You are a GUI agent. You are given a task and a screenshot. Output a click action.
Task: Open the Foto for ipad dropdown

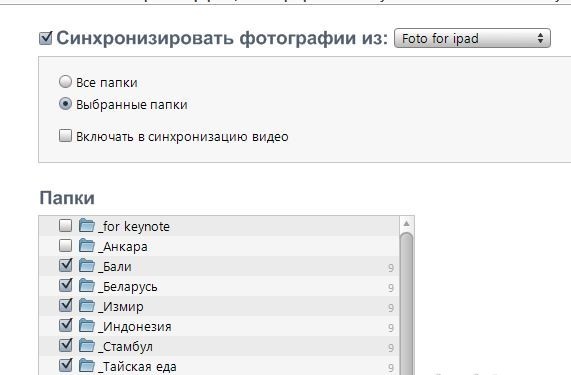pyautogui.click(x=472, y=38)
